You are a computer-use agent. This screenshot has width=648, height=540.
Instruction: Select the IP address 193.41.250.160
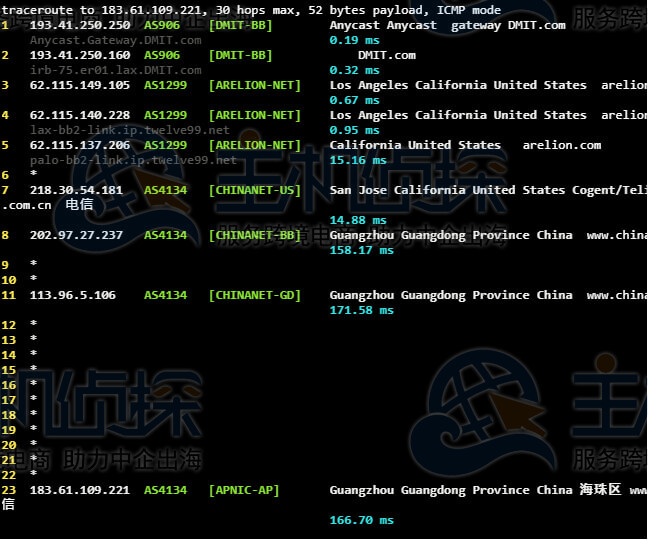click(80, 55)
